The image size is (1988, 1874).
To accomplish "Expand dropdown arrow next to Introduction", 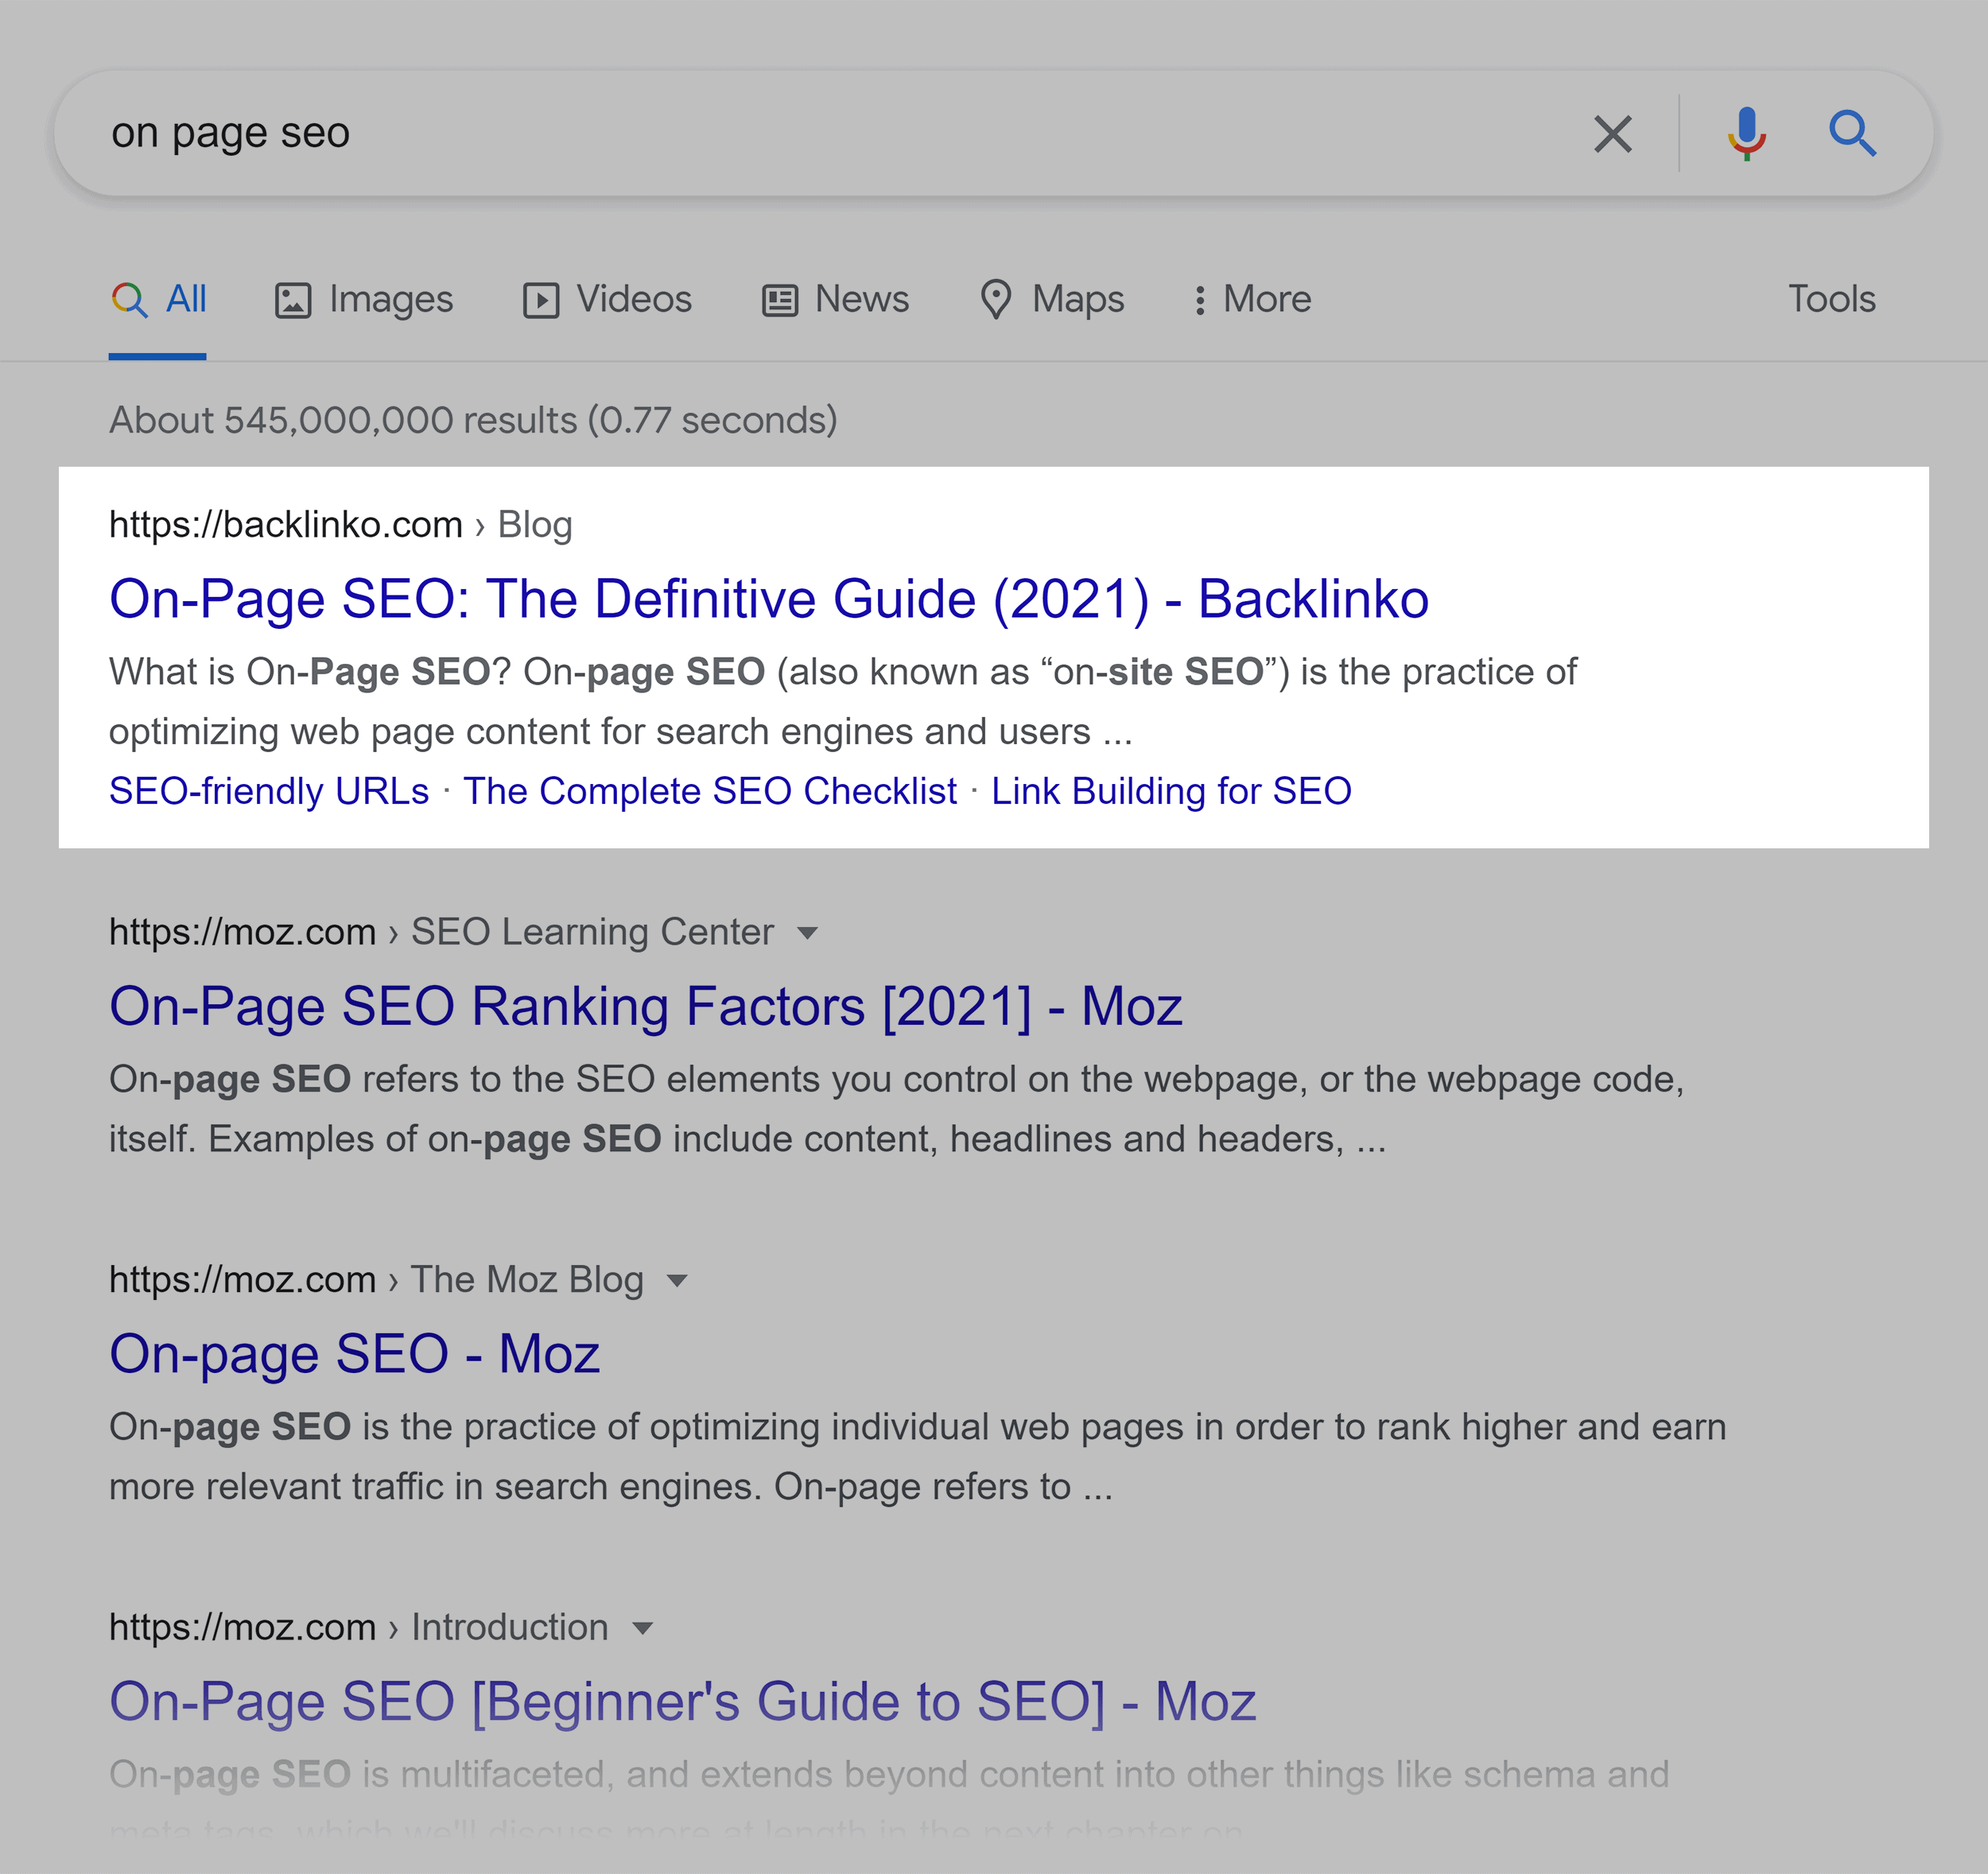I will coord(643,1629).
